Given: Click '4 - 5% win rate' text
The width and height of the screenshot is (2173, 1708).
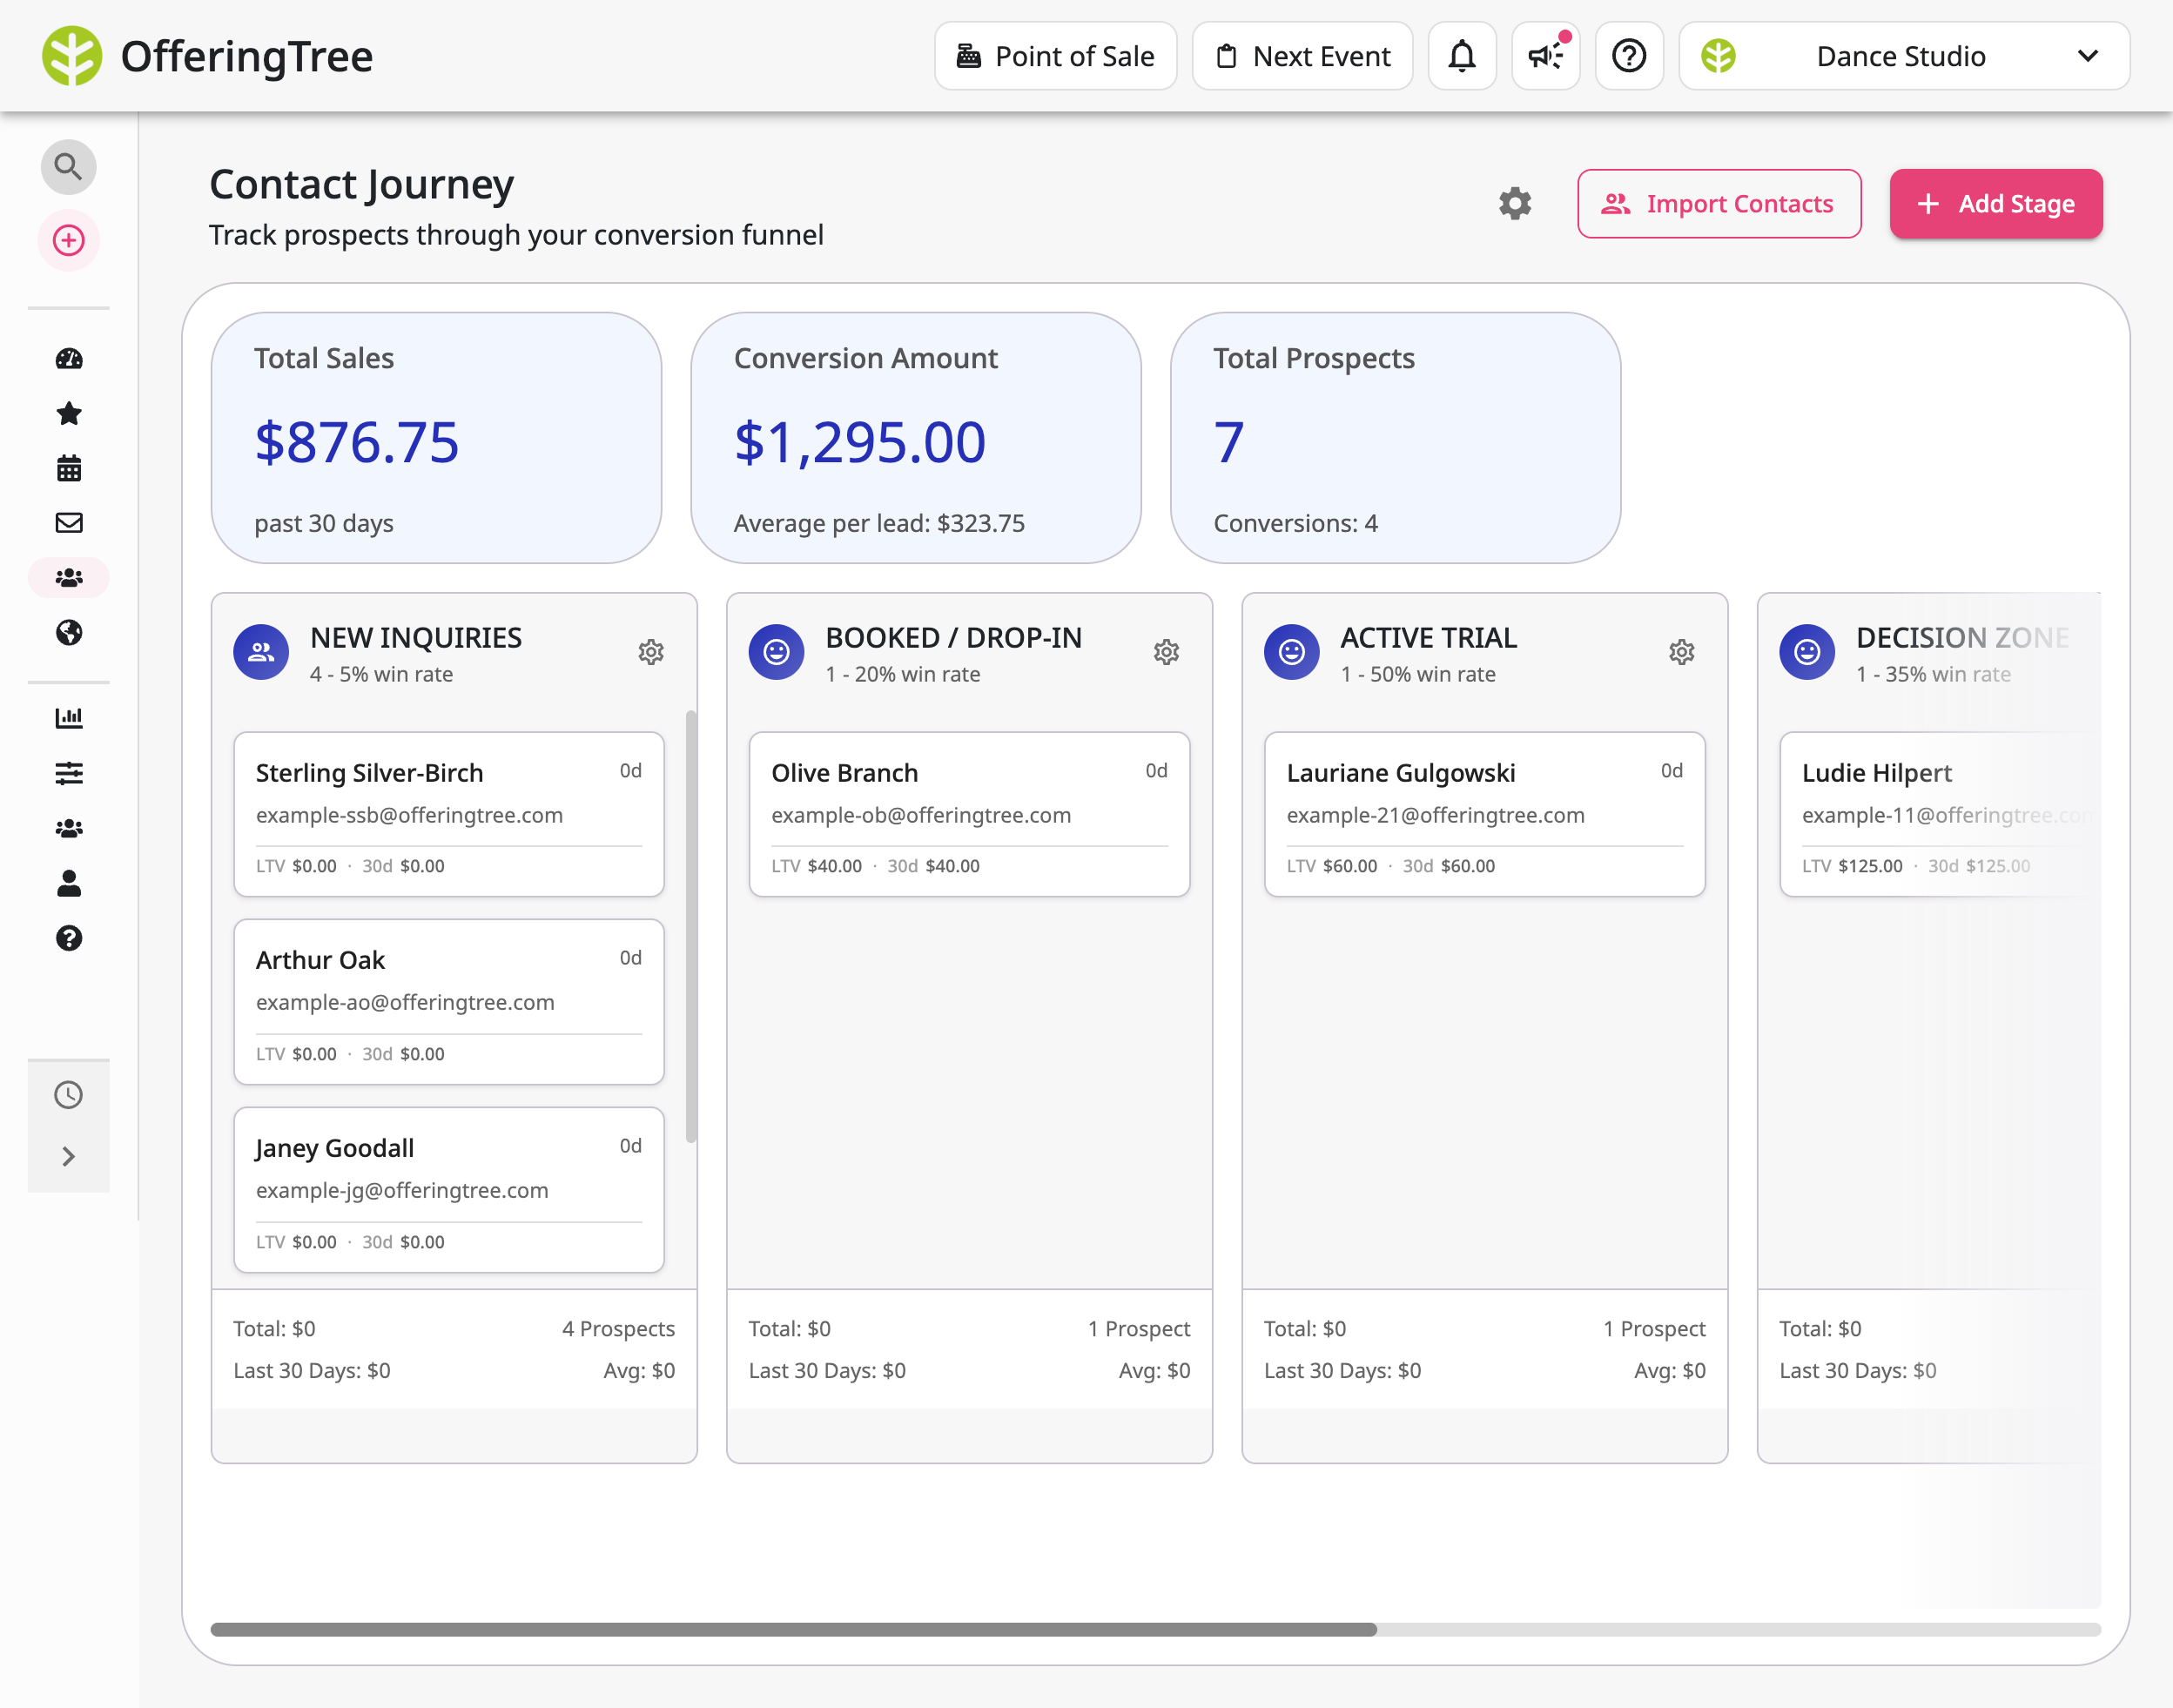Looking at the screenshot, I should pyautogui.click(x=381, y=674).
